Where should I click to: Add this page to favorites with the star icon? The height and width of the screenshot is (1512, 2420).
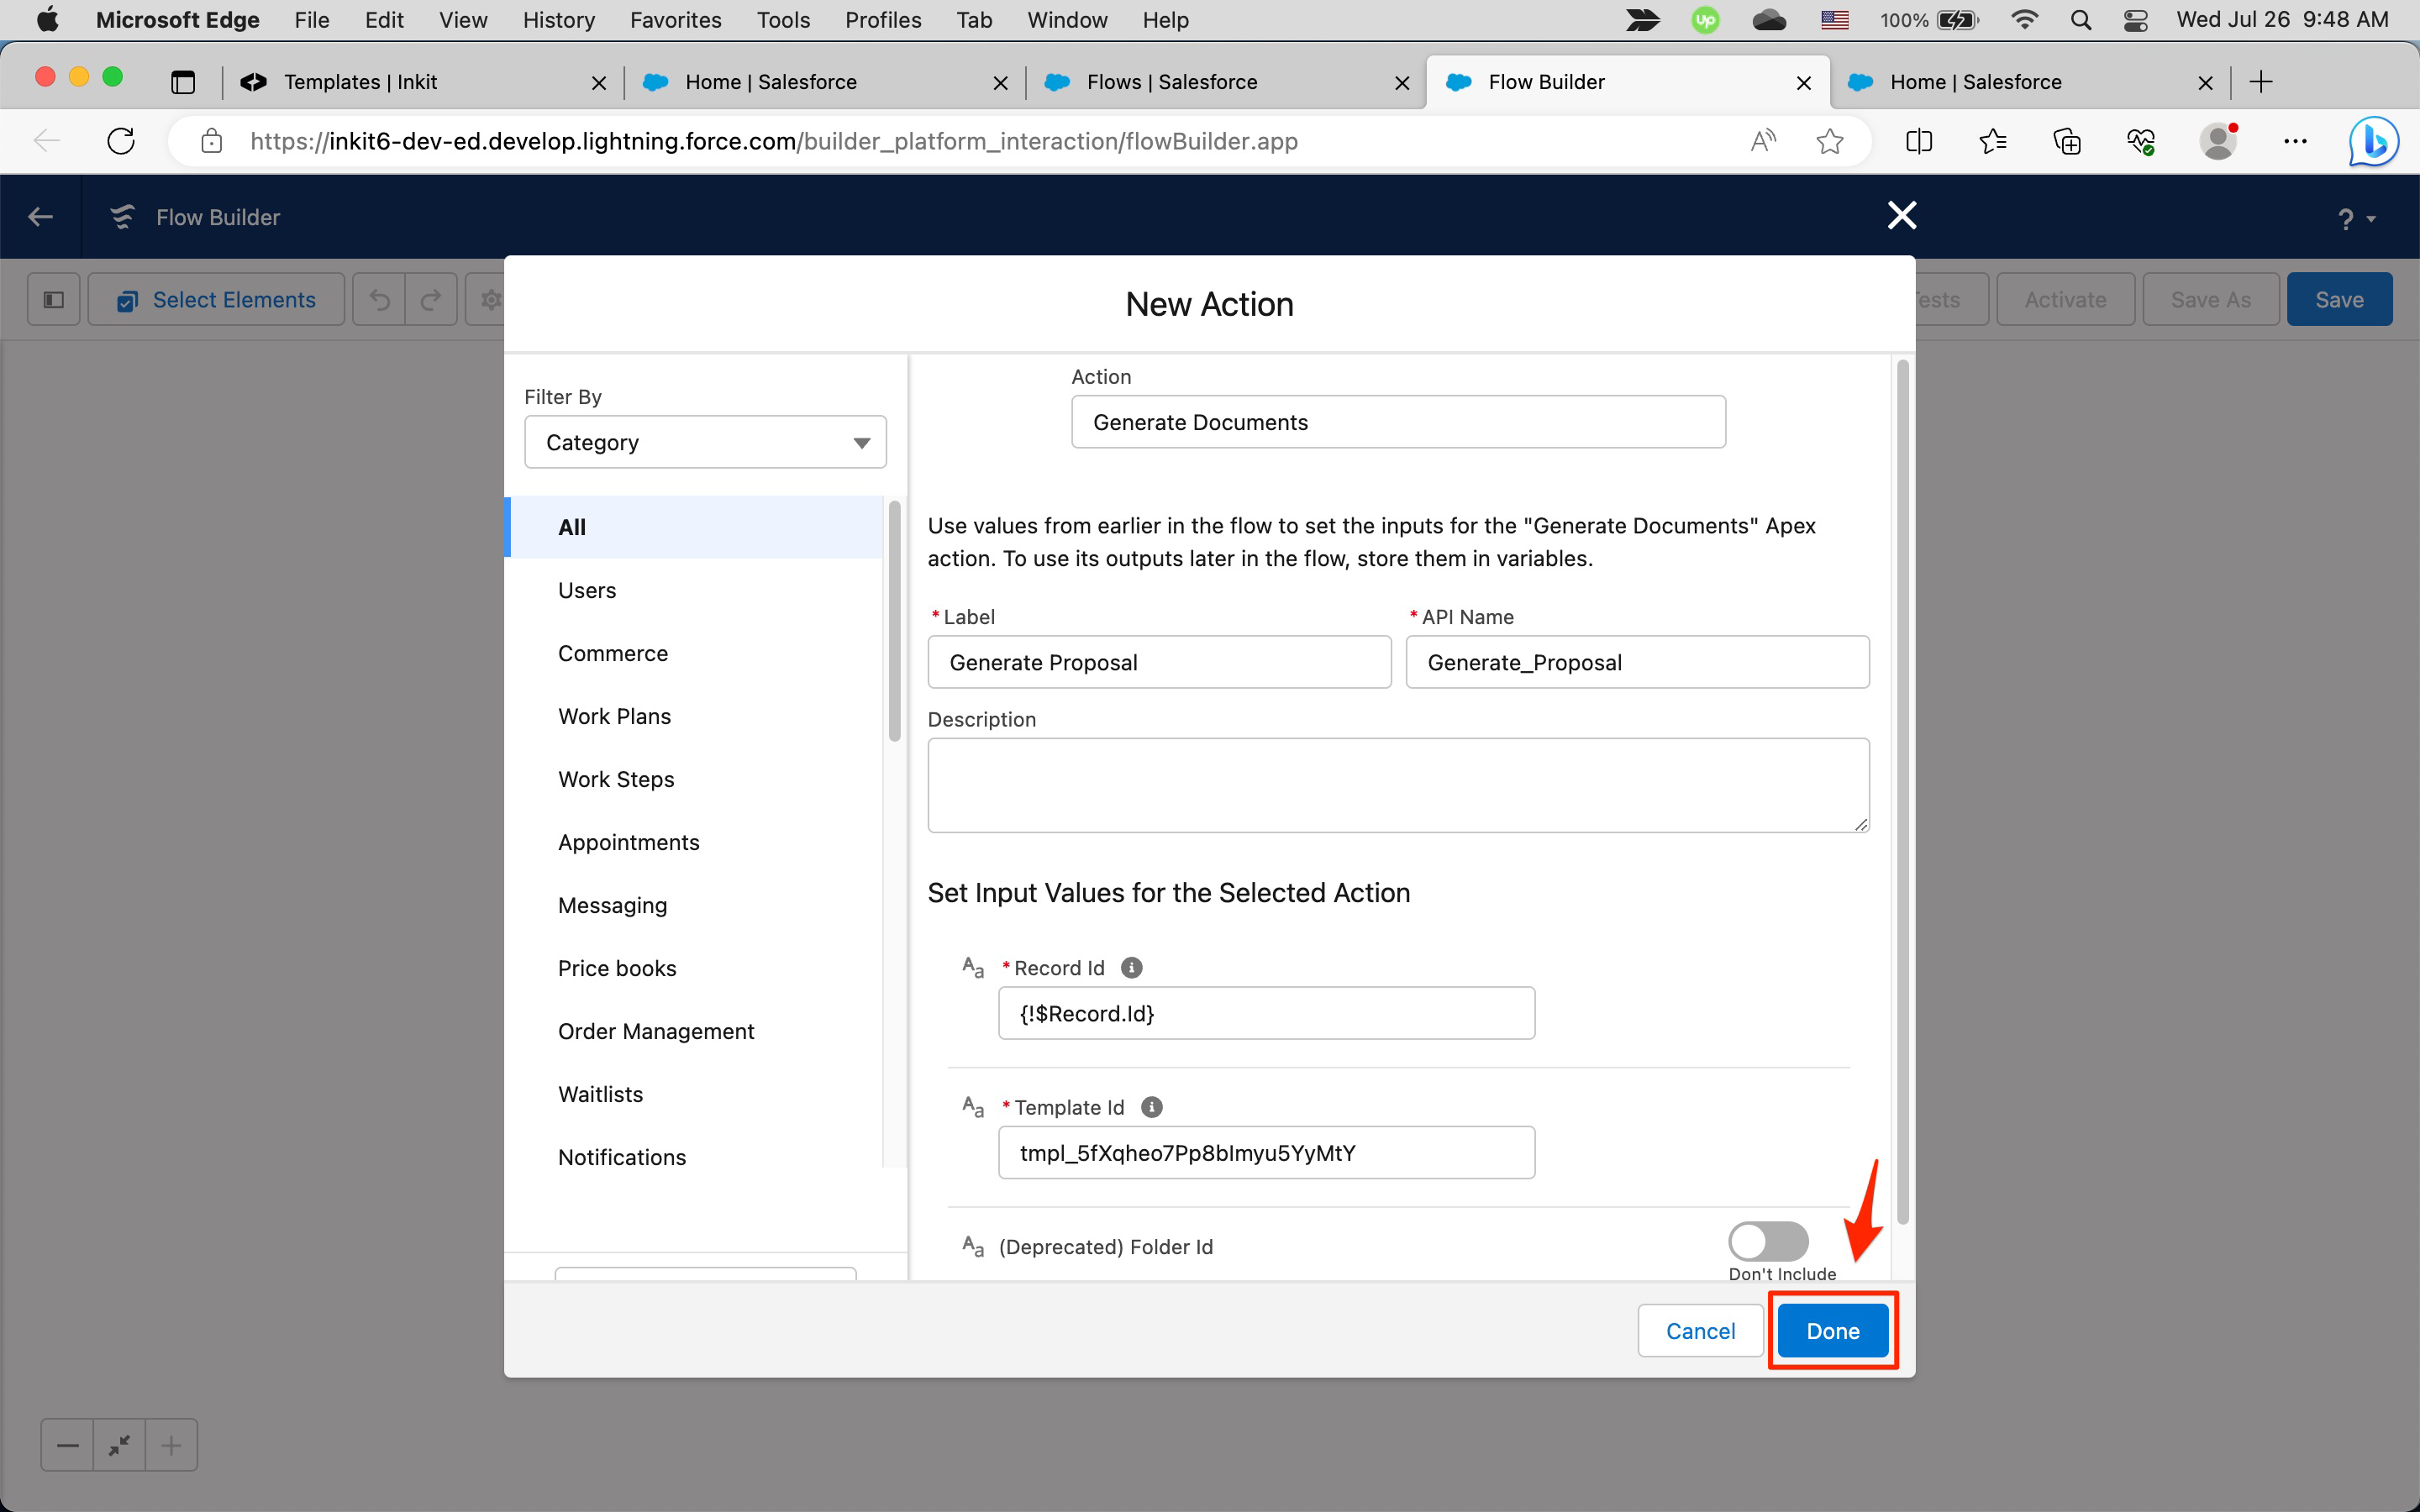pyautogui.click(x=1829, y=141)
